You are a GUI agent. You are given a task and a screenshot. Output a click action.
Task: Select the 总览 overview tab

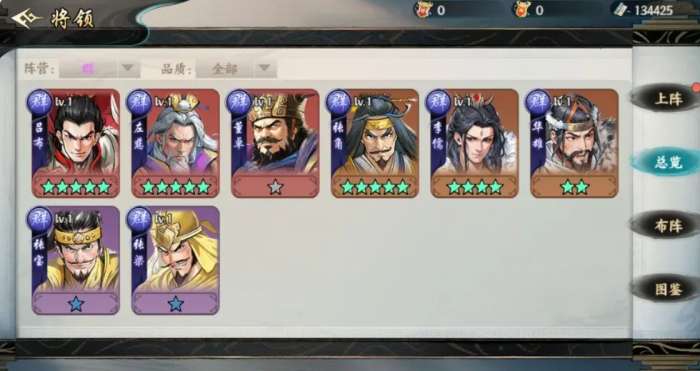click(665, 162)
